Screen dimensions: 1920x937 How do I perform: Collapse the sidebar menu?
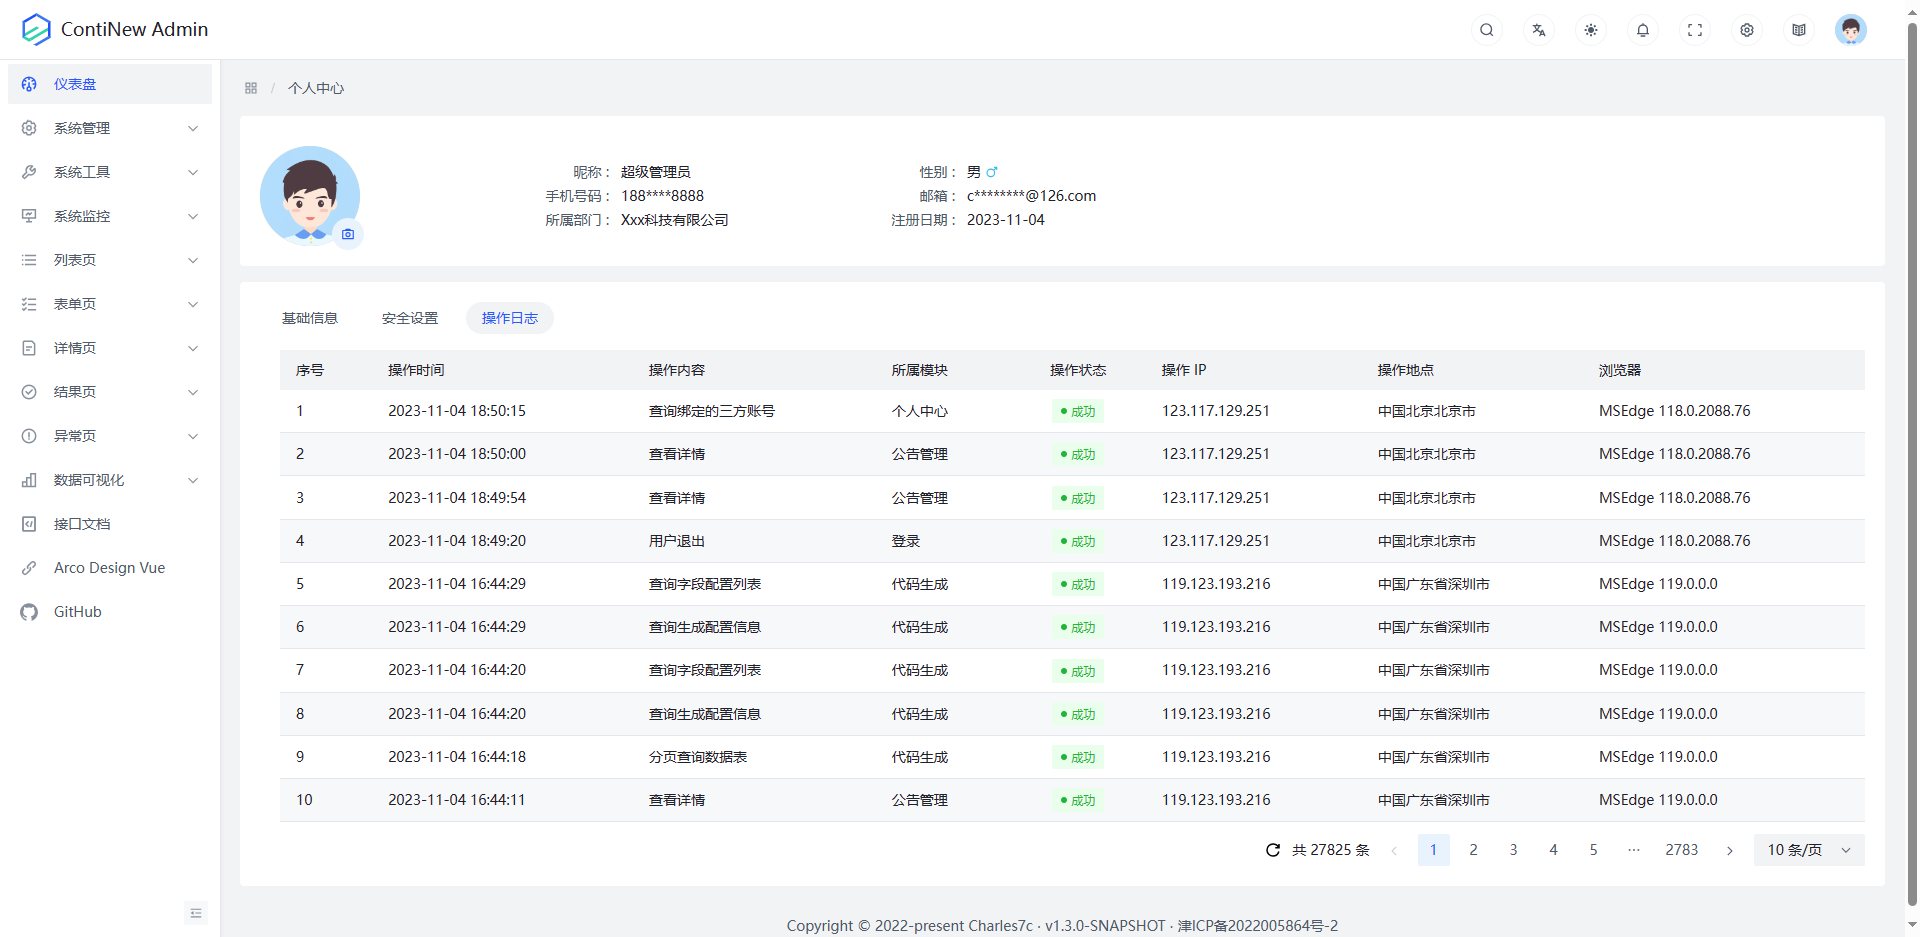196,913
